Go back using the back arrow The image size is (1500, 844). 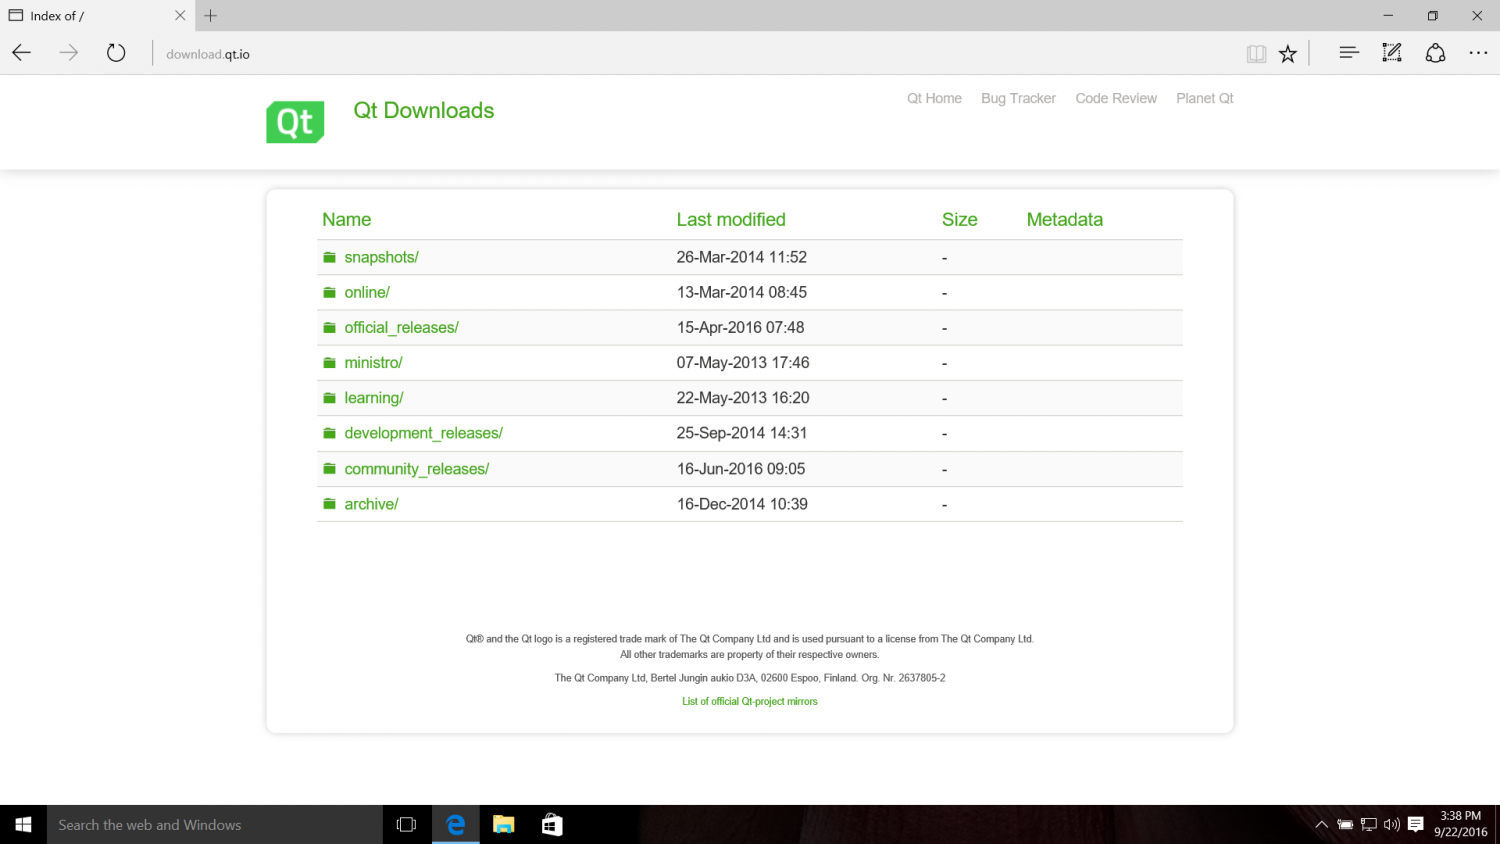pos(22,54)
